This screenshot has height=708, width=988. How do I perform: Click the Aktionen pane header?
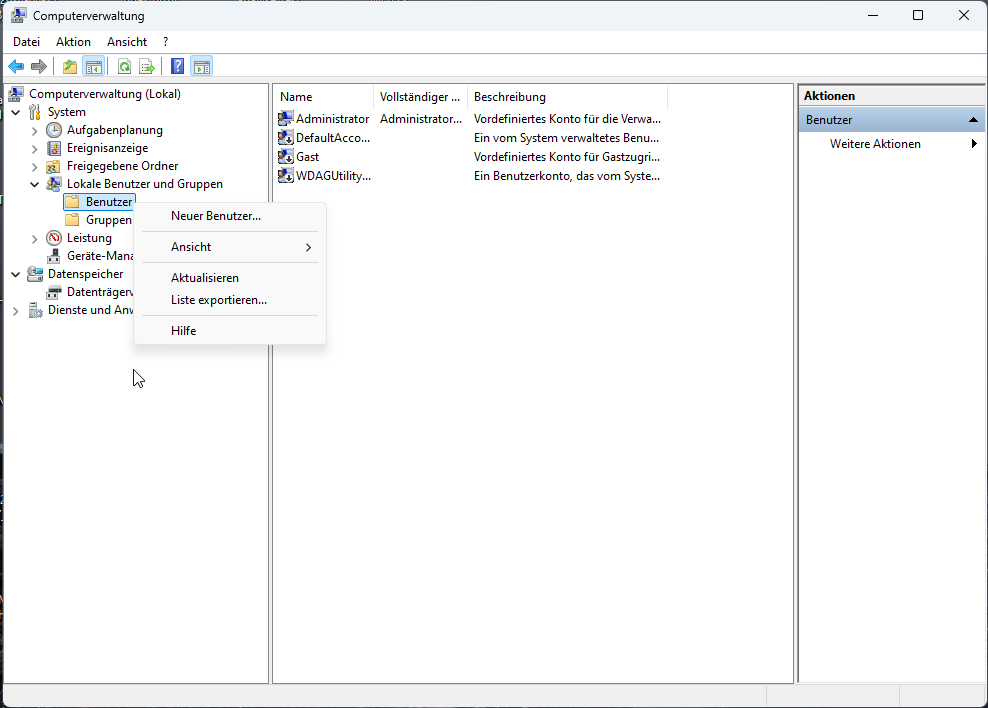tap(892, 96)
